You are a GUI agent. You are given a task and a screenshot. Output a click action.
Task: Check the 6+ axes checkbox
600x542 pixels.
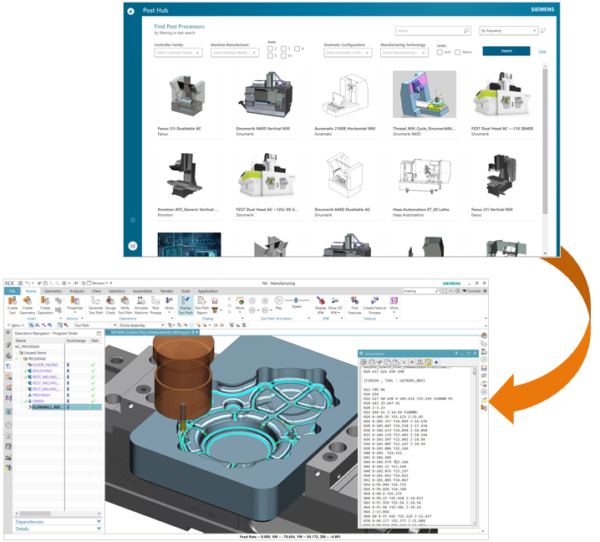click(x=284, y=56)
